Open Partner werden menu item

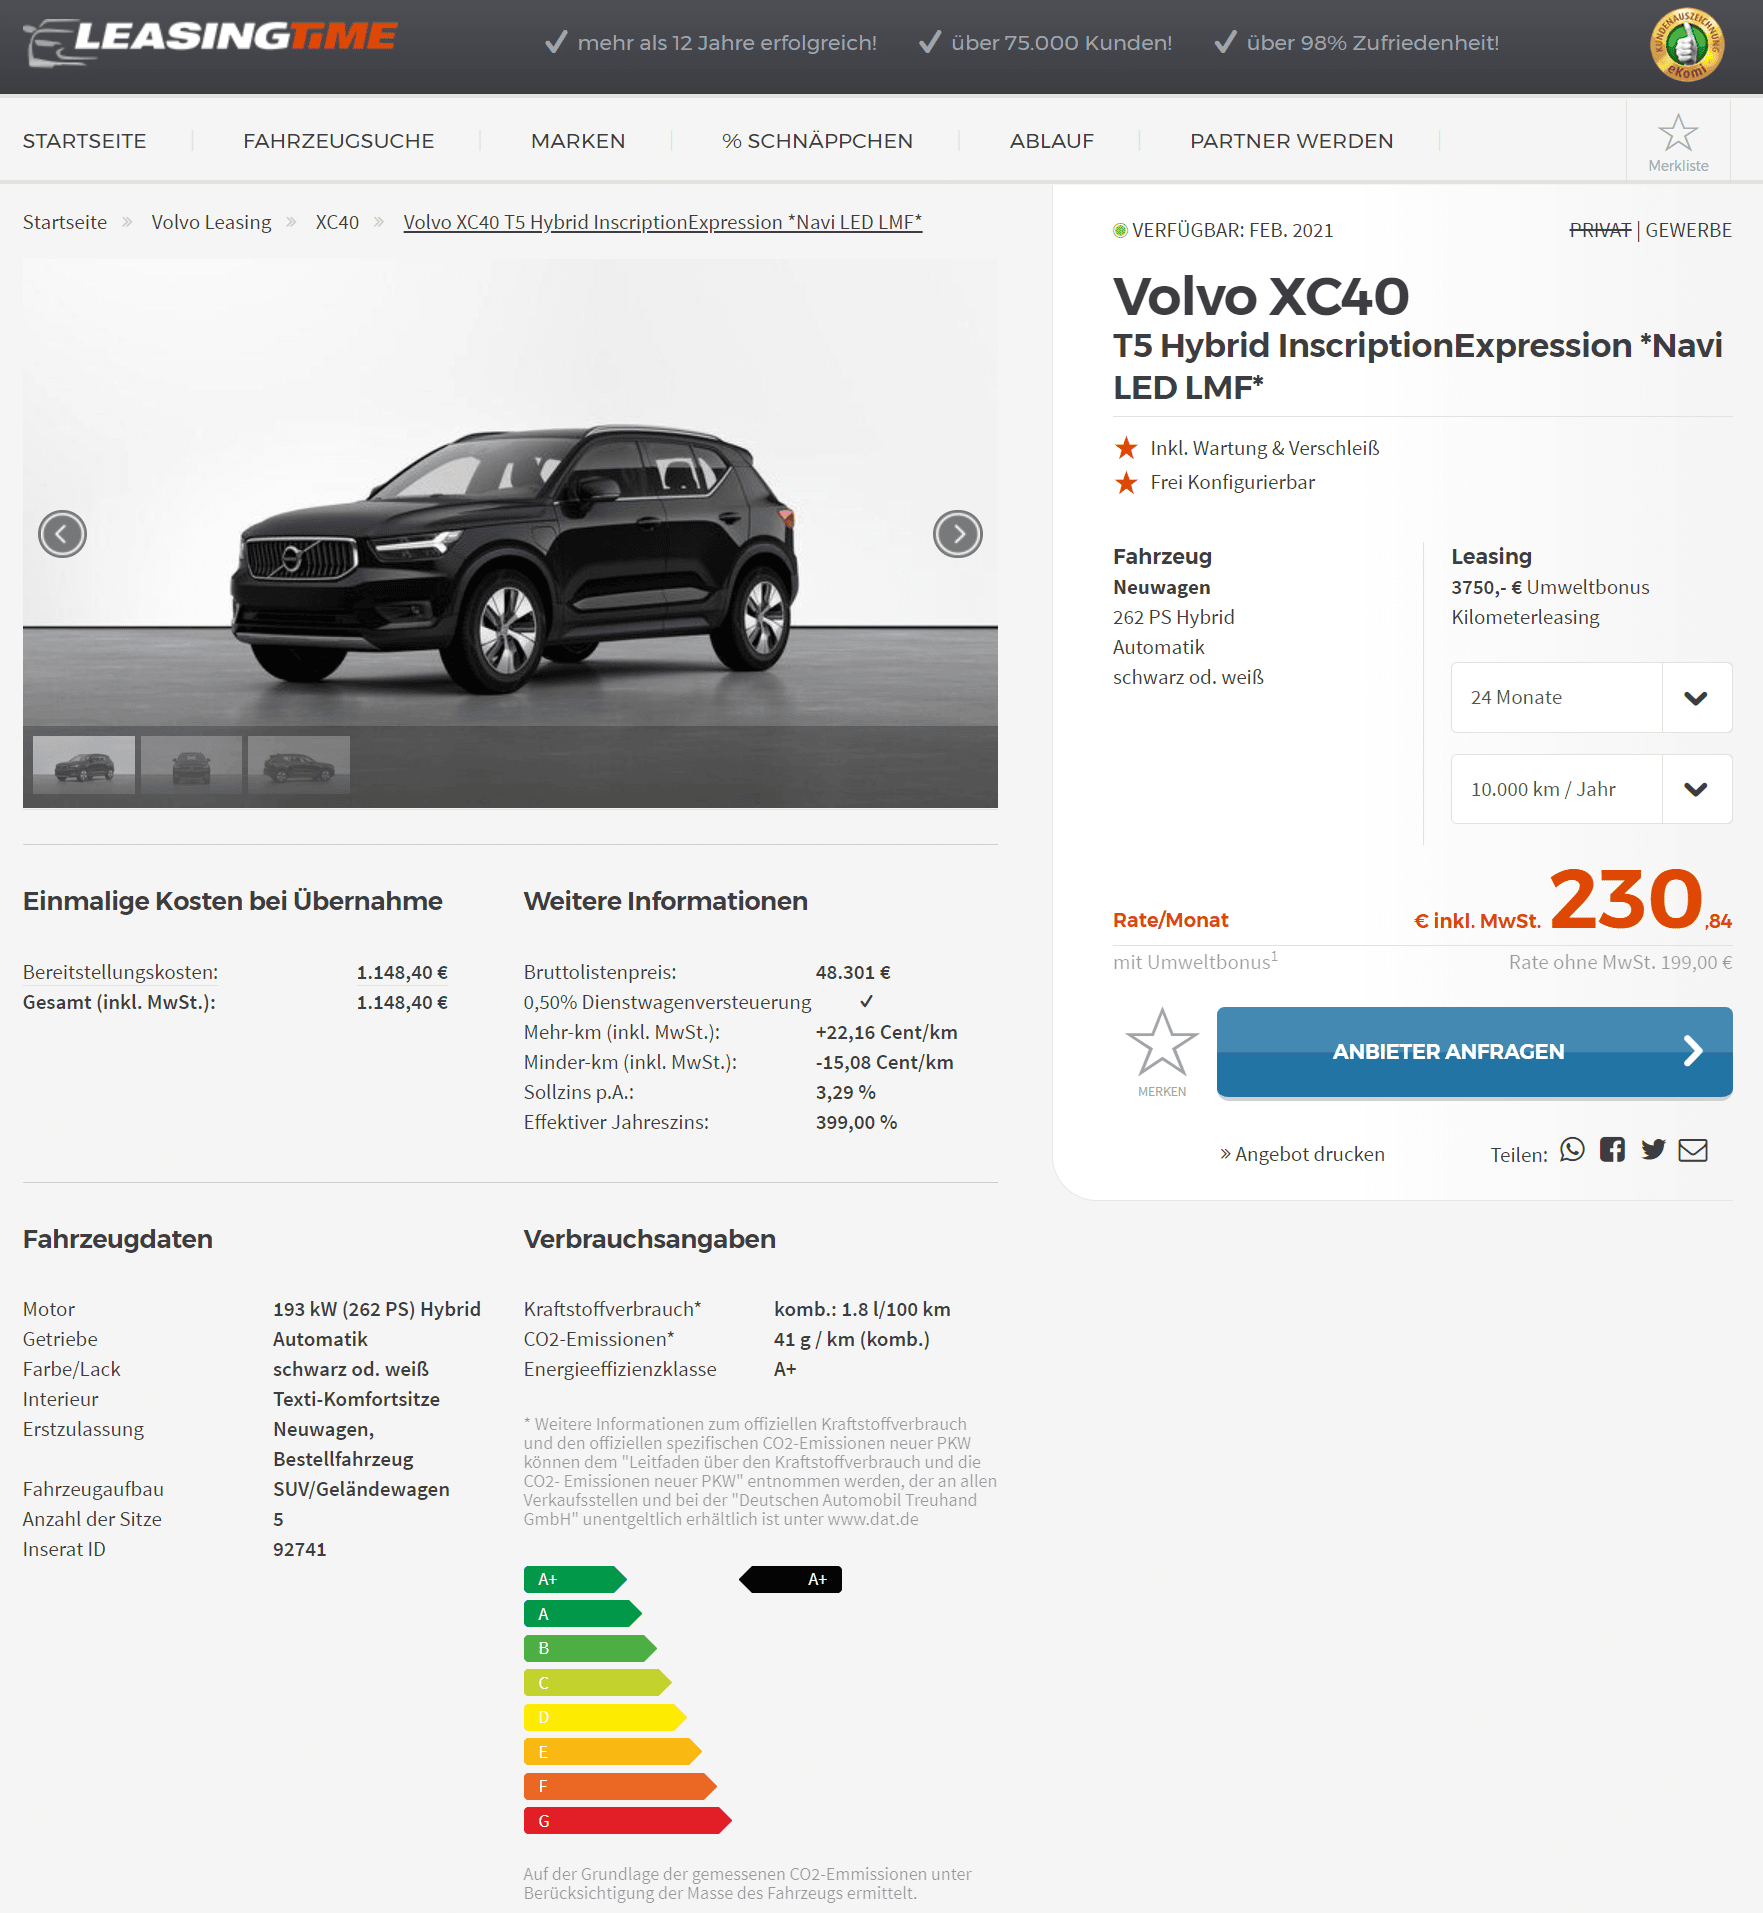[x=1291, y=141]
